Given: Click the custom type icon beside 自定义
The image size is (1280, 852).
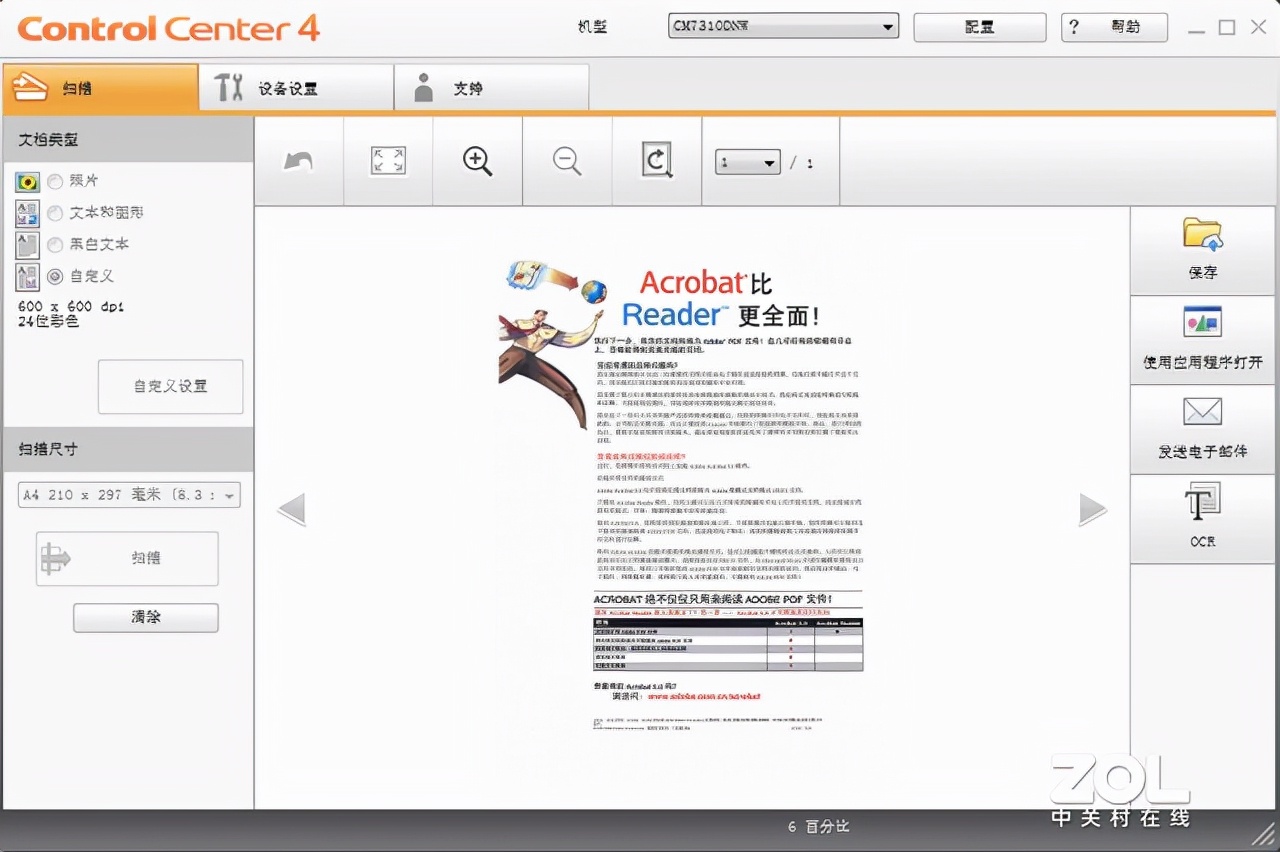Looking at the screenshot, I should [x=27, y=277].
